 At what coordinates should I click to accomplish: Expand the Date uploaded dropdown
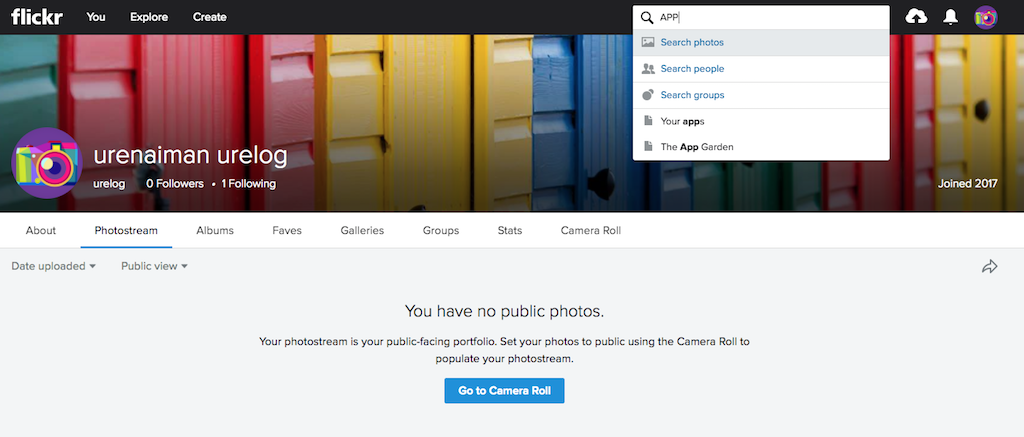(x=54, y=266)
